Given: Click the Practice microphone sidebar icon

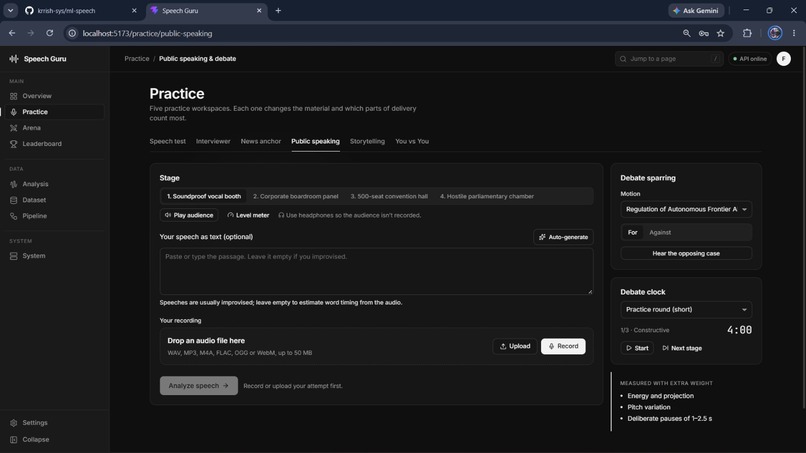Looking at the screenshot, I should (x=14, y=112).
